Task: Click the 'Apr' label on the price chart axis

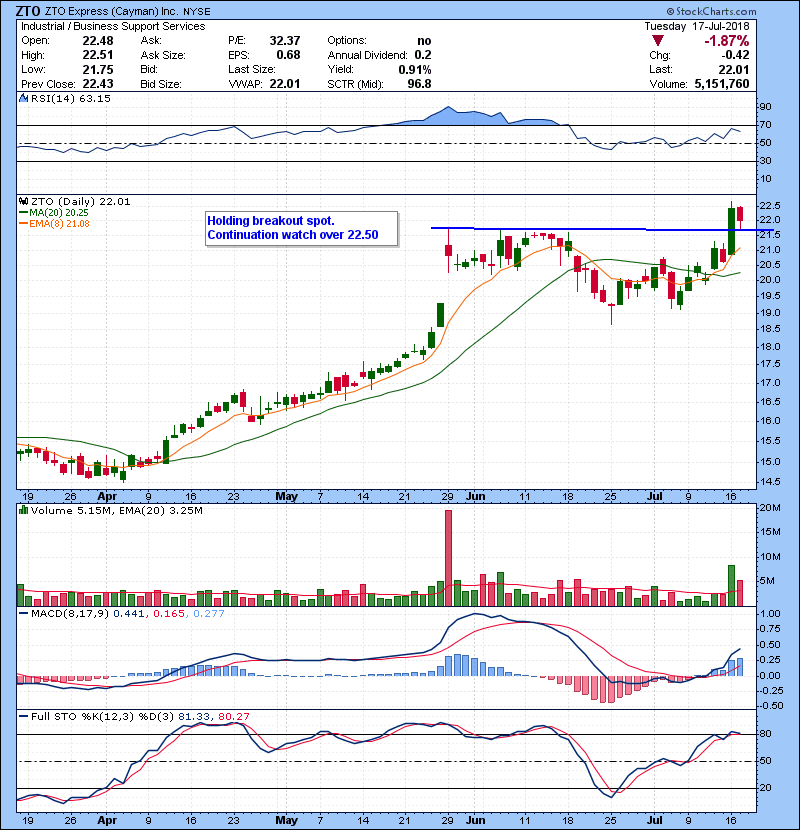Action: pos(107,497)
